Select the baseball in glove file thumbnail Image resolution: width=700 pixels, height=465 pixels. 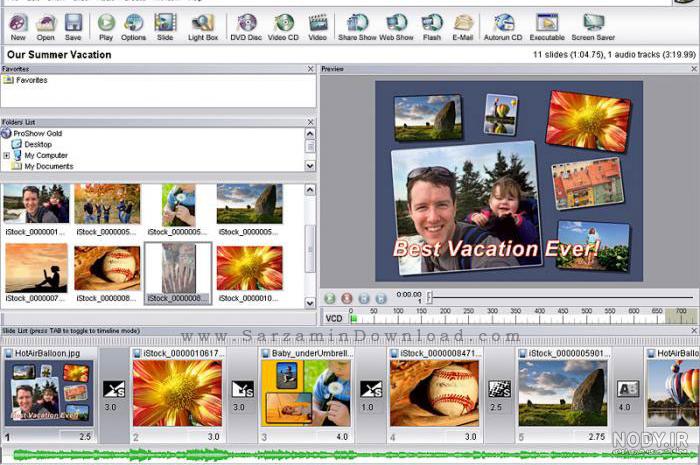pyautogui.click(x=107, y=268)
